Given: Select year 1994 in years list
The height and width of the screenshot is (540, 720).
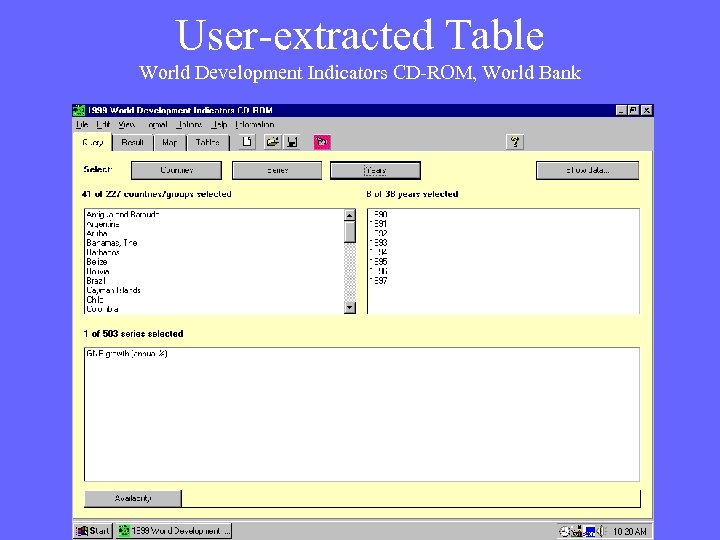Looking at the screenshot, I should pos(379,252).
